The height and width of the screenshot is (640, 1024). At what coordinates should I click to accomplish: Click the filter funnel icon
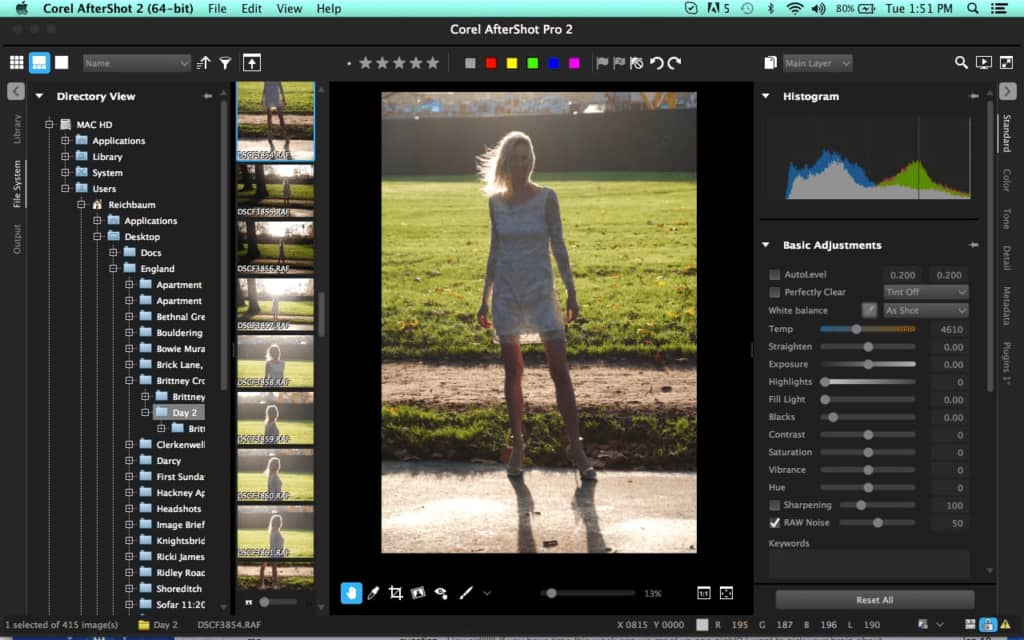click(226, 63)
